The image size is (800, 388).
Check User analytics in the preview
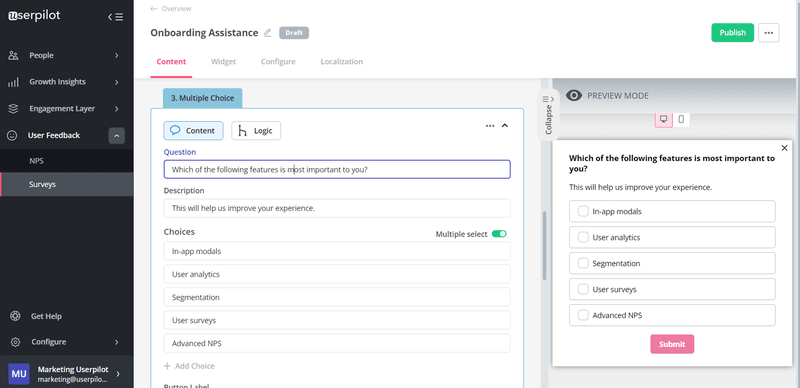point(583,237)
